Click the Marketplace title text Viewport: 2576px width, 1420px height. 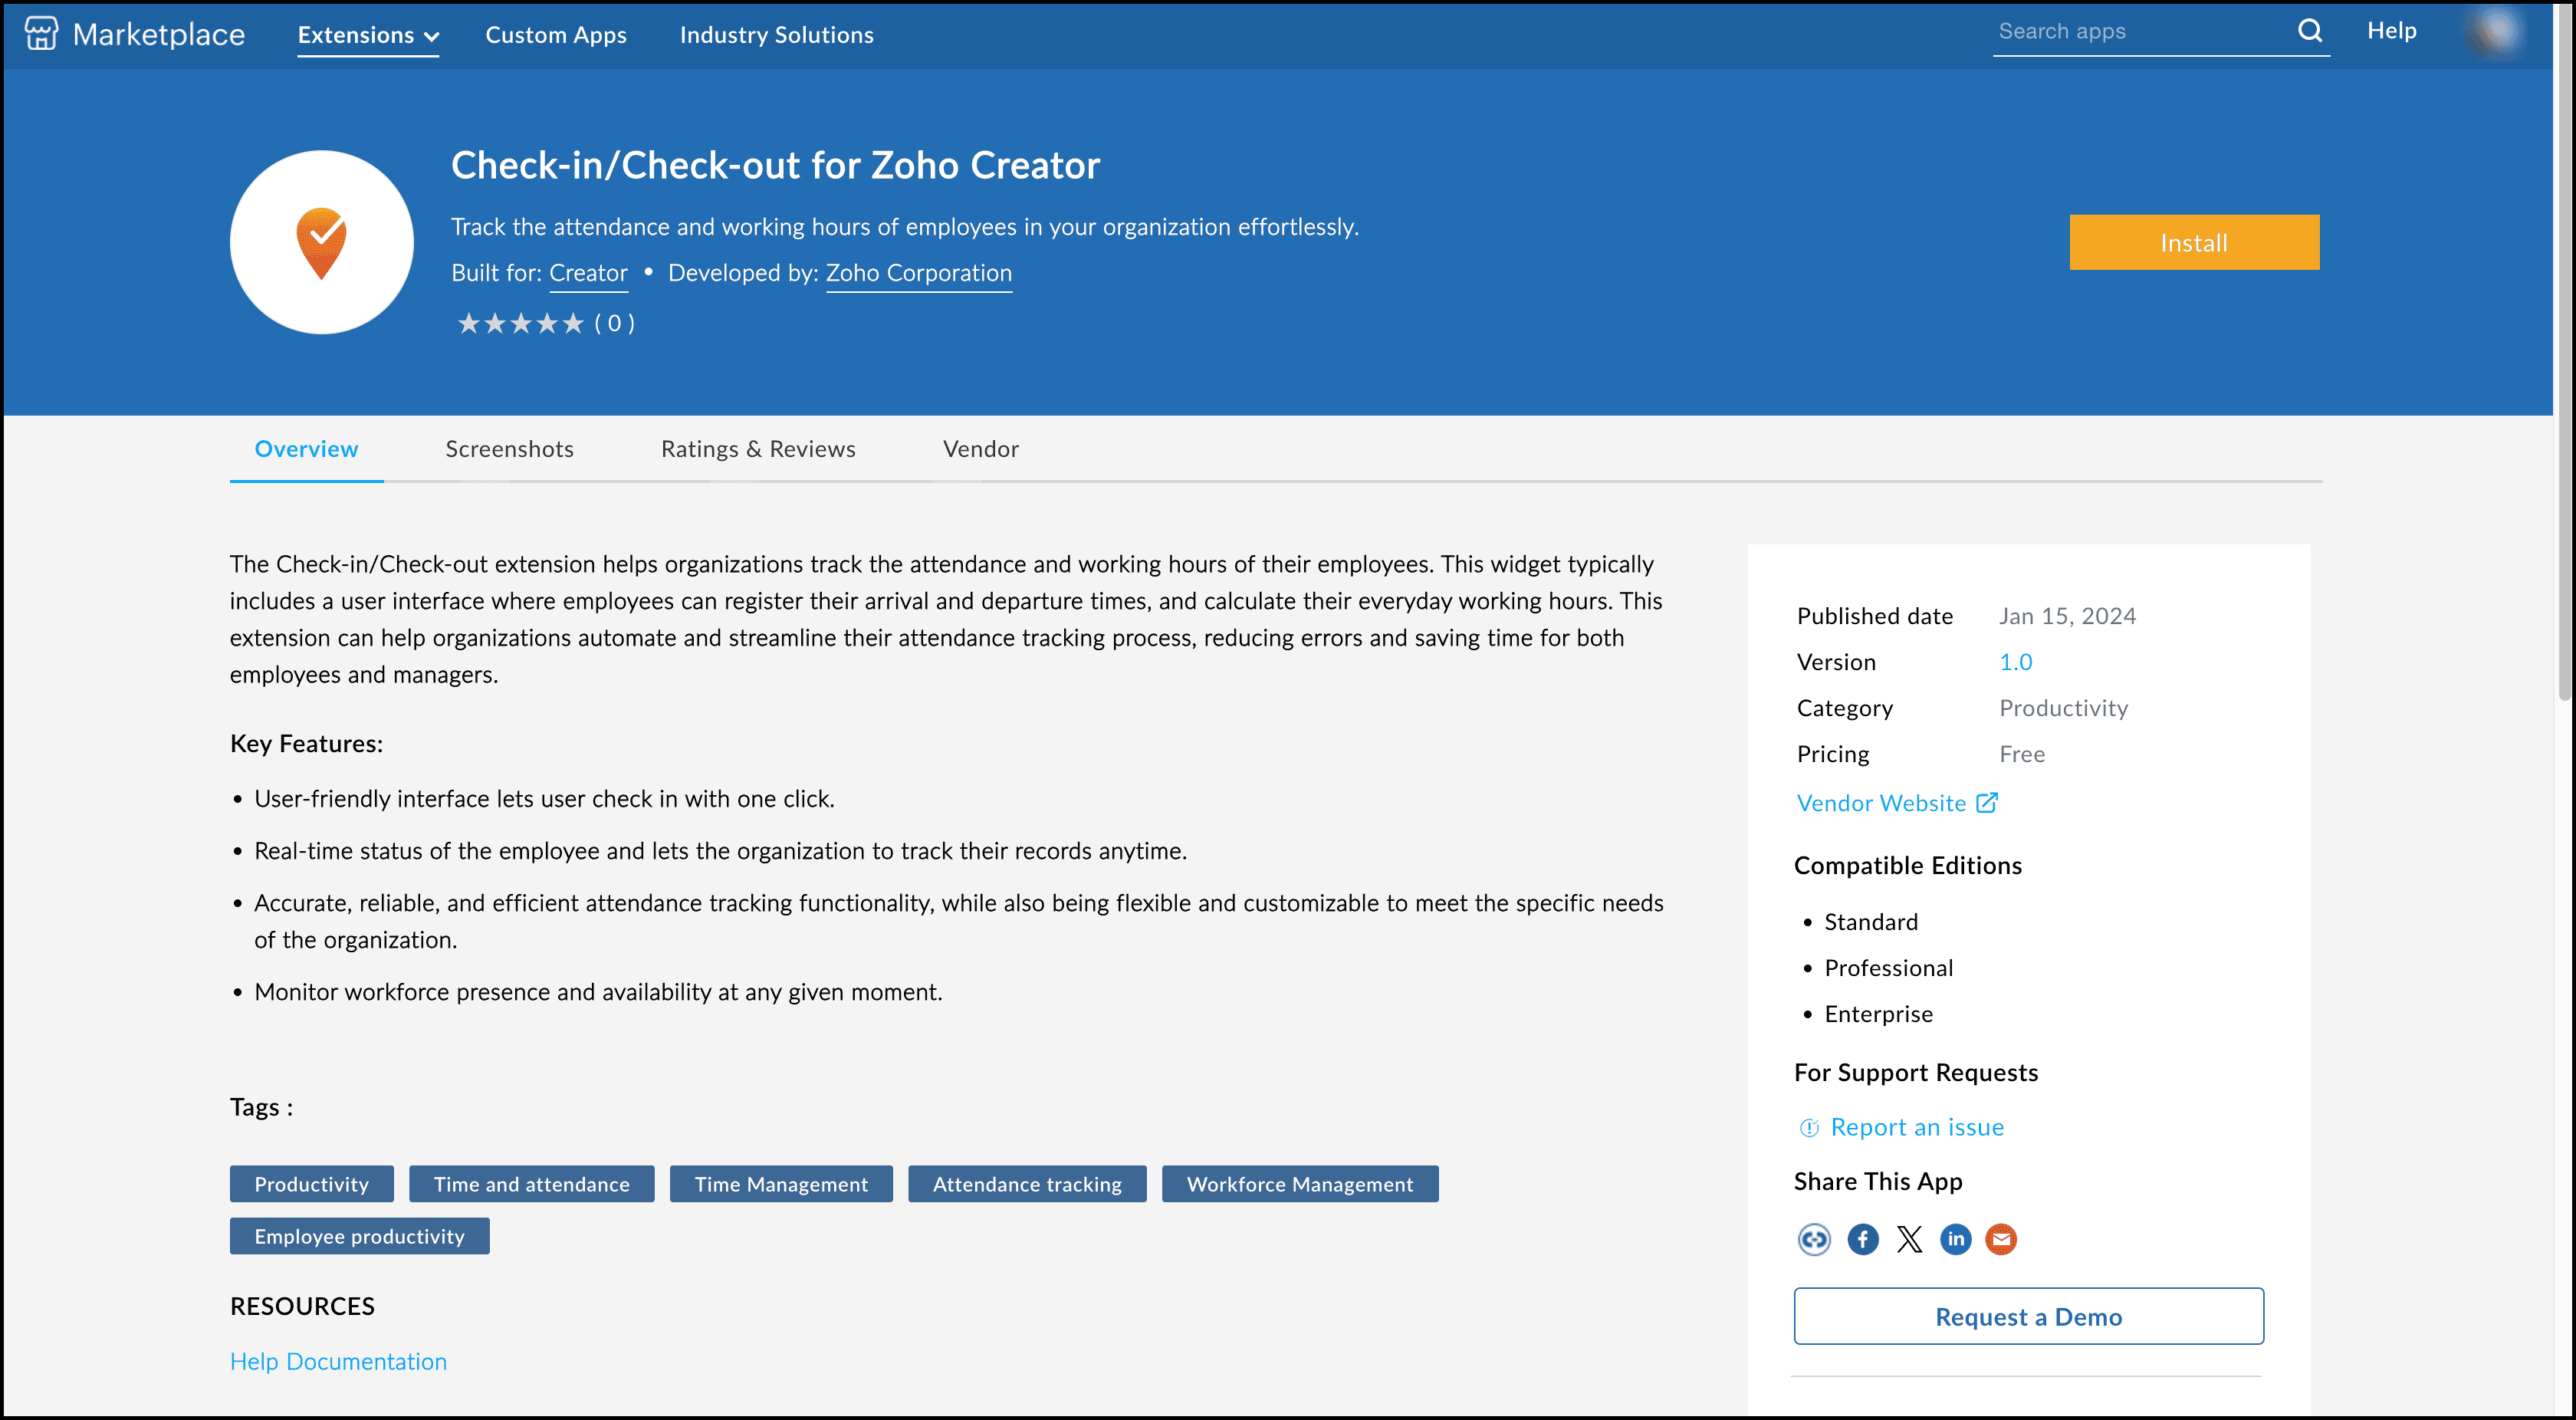coord(159,35)
